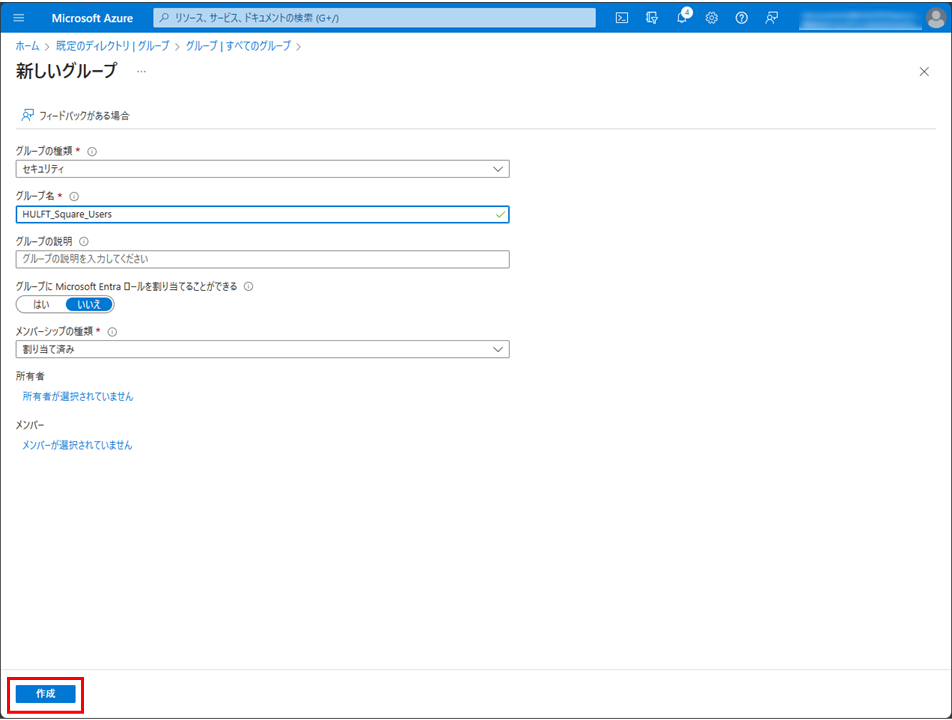Expand the グループの種類 dropdown
Screen dimensions: 952x720
(x=263, y=169)
